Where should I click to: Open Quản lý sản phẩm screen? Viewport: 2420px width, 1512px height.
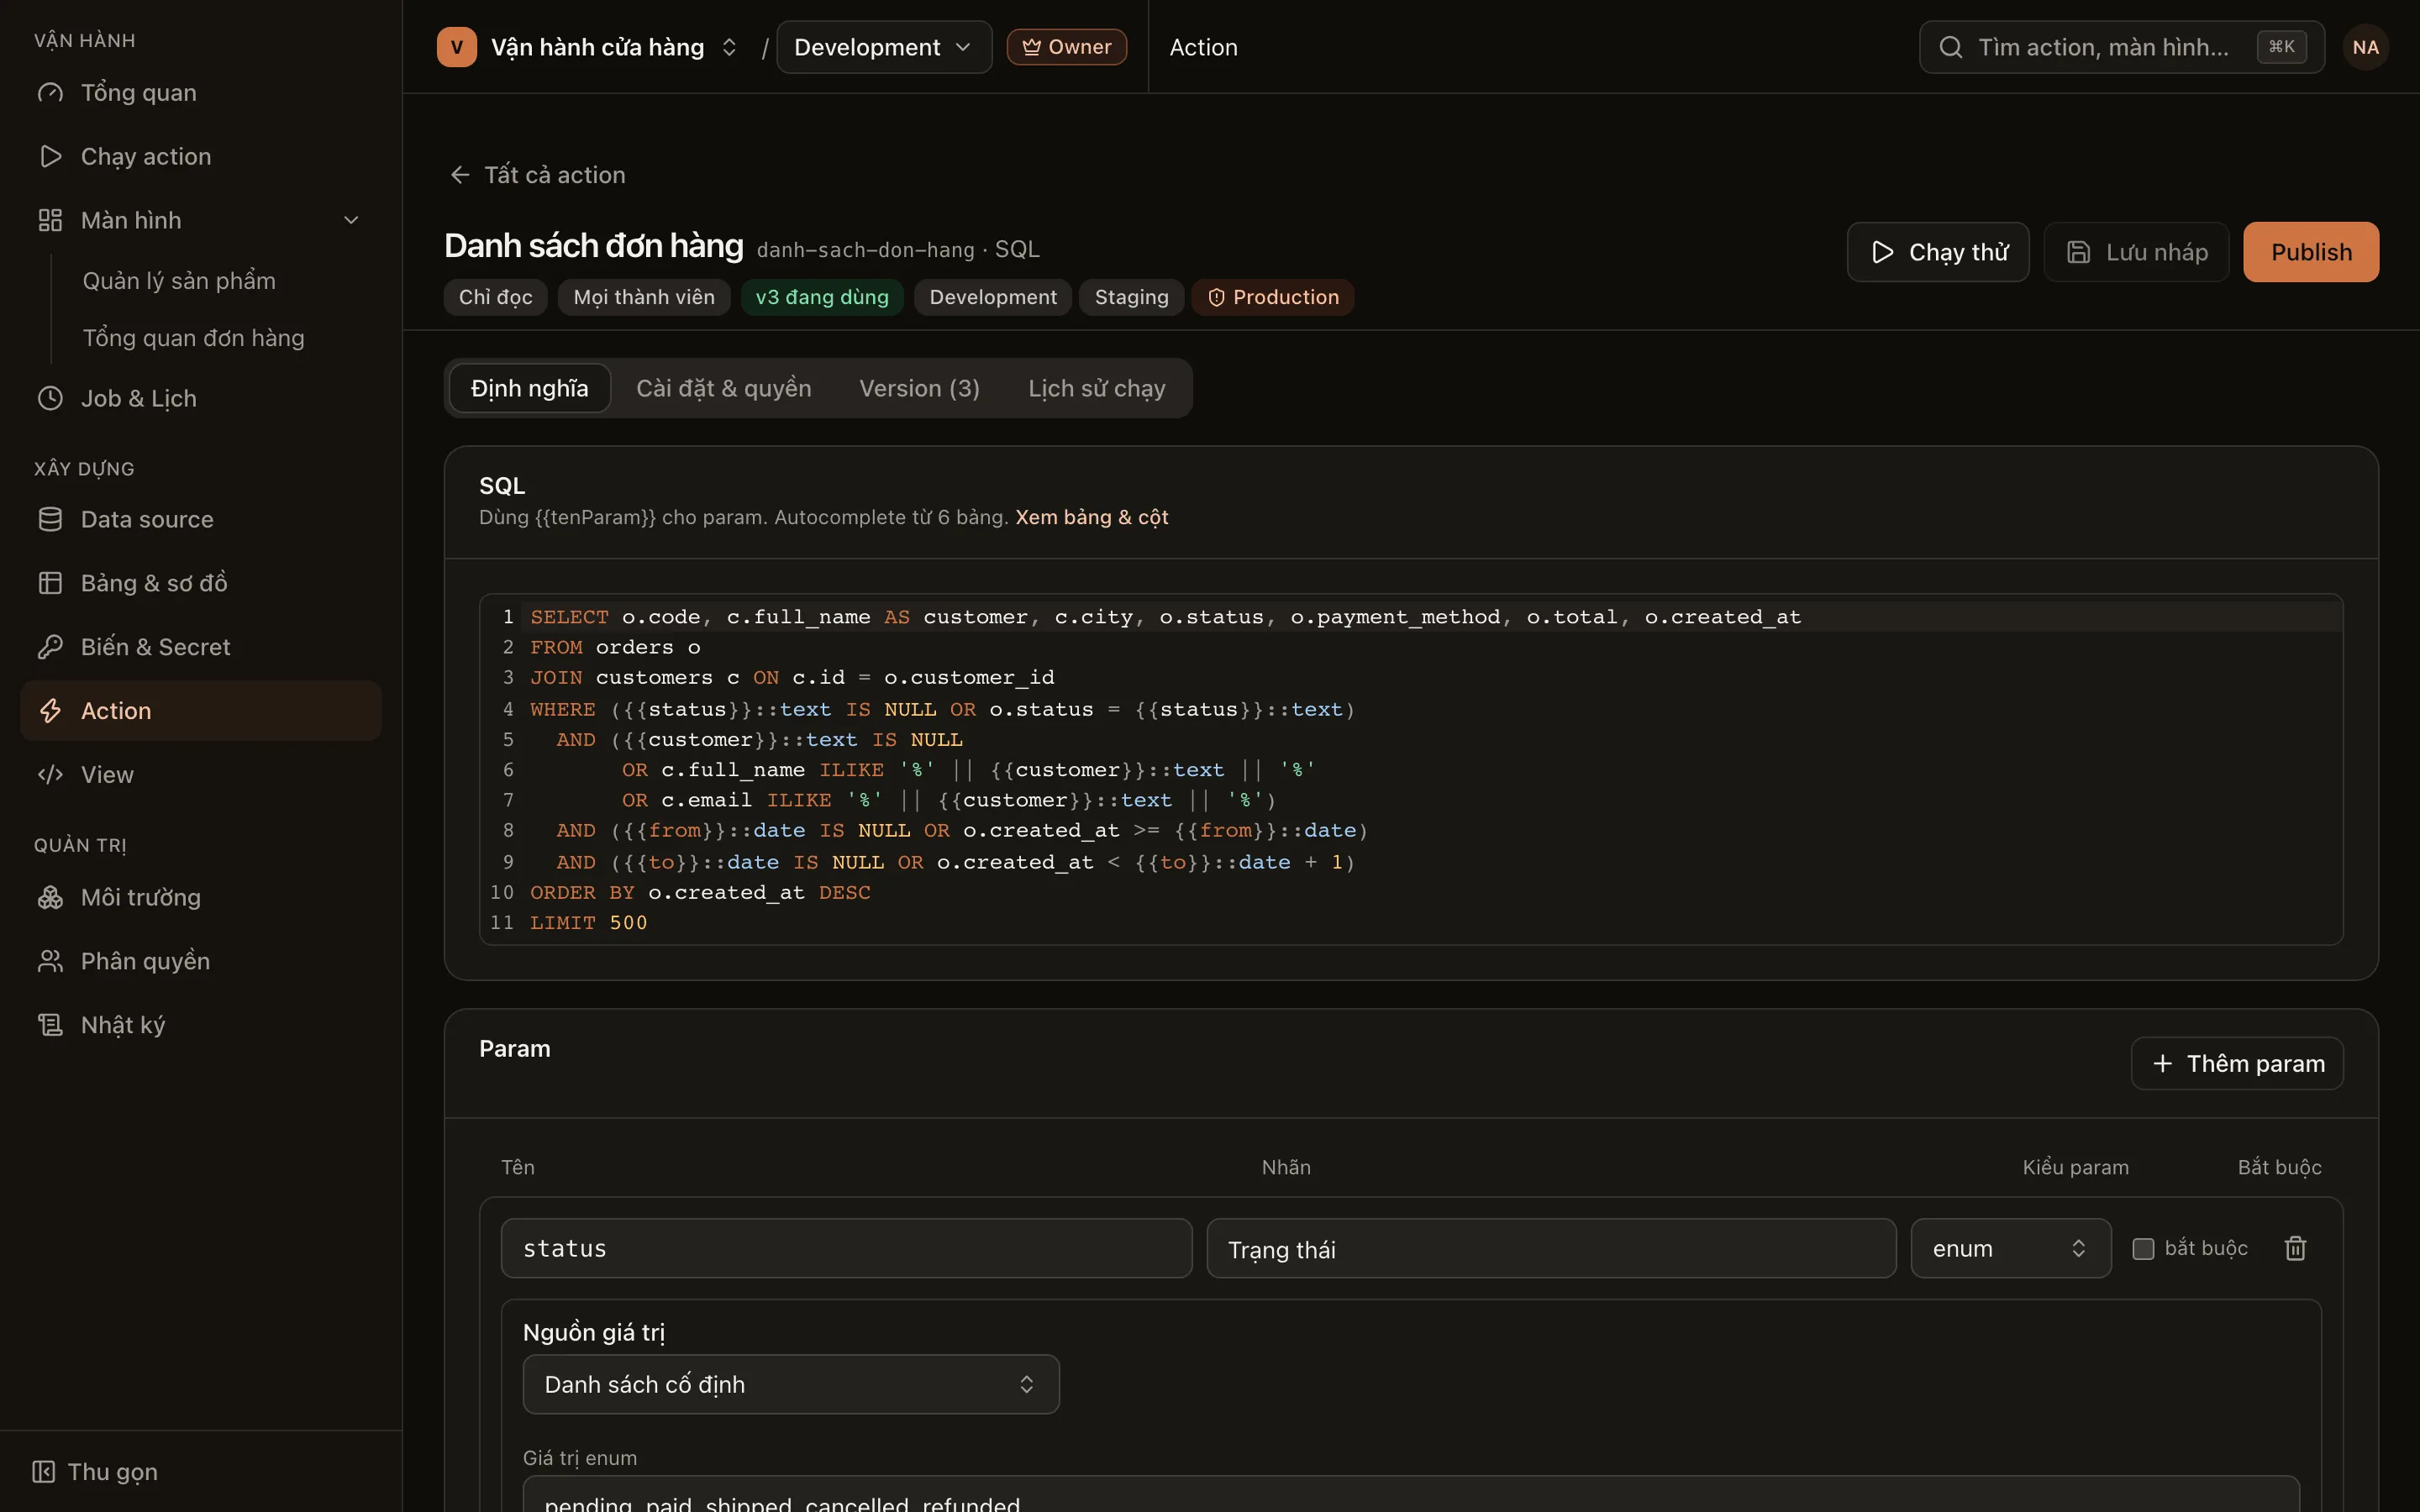point(179,281)
